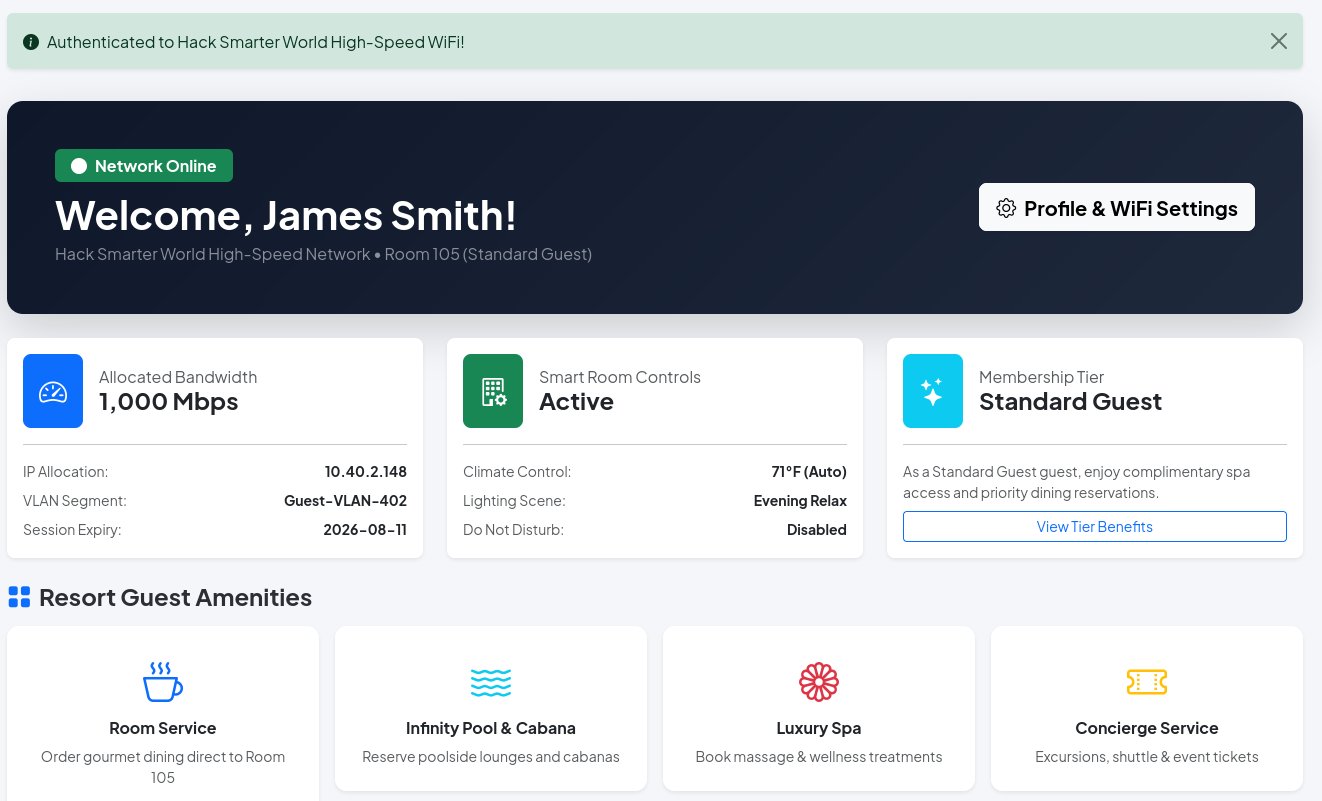The height and width of the screenshot is (801, 1322).
Task: Click the gear icon in the settings button
Action: [1006, 208]
